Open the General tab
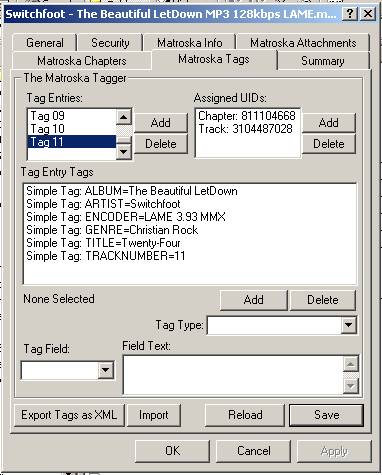 tap(45, 43)
